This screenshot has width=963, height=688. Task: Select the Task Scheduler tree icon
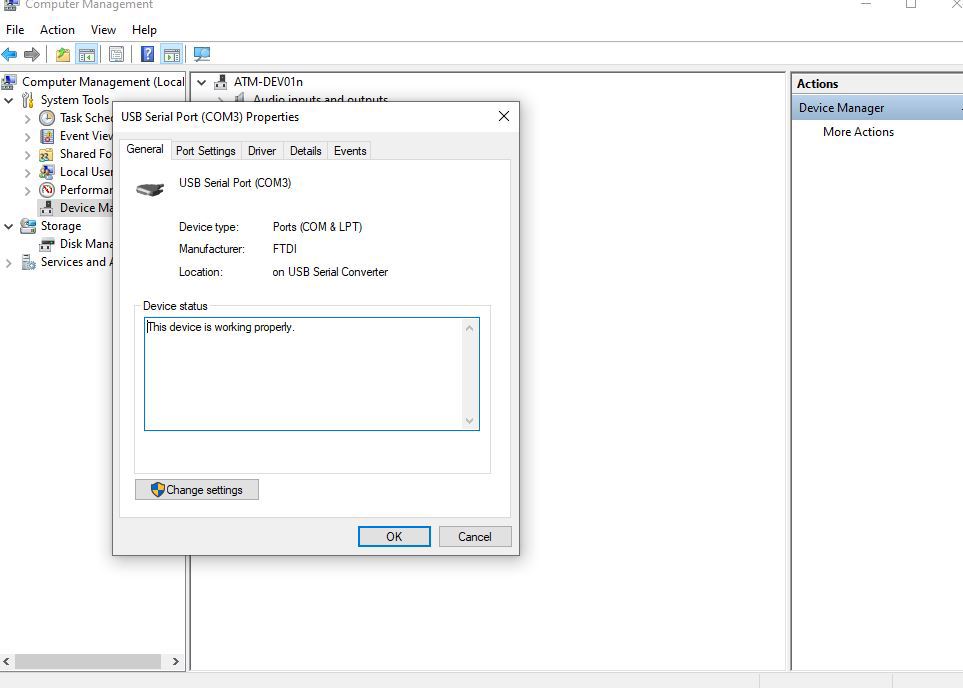[x=47, y=117]
